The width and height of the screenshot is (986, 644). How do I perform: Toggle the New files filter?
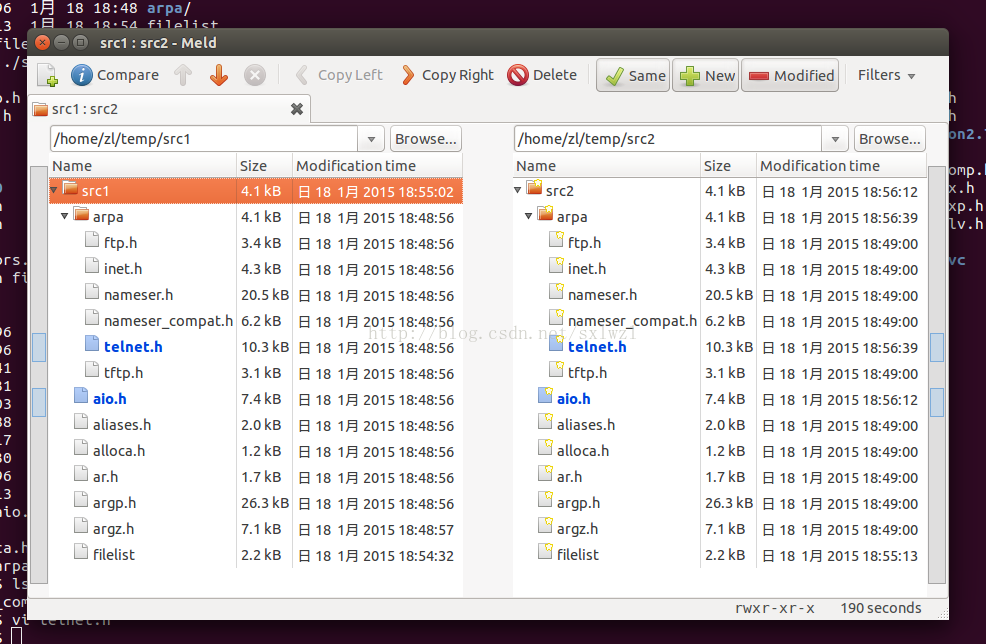(707, 75)
